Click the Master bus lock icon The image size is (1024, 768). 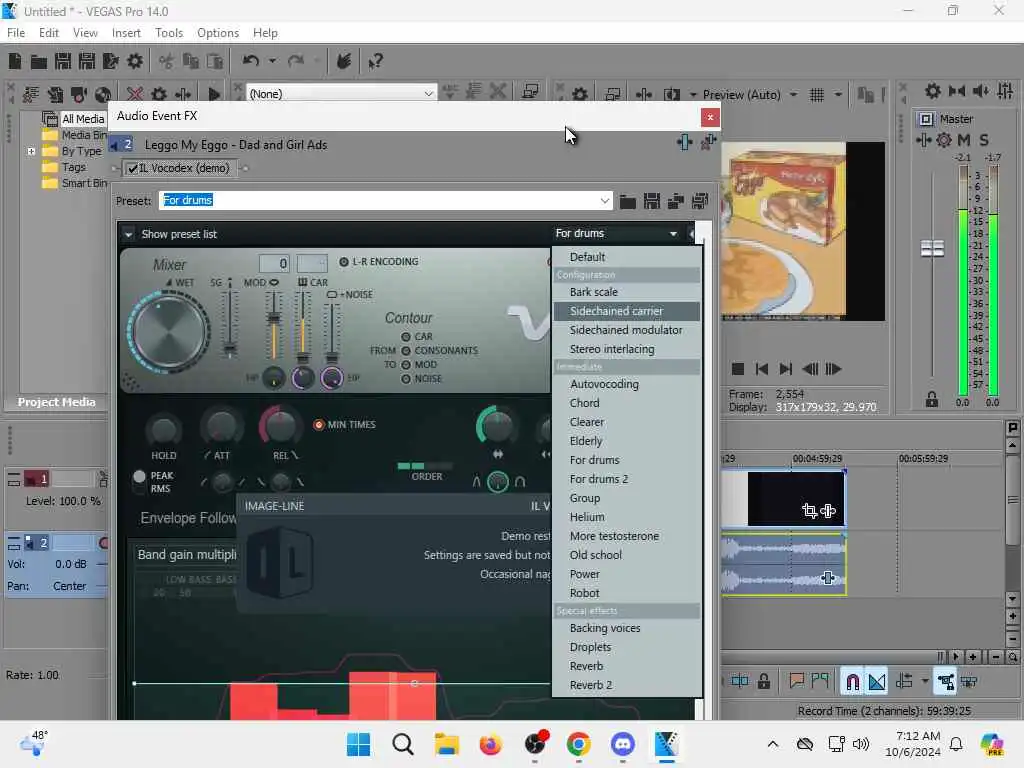tap(932, 400)
